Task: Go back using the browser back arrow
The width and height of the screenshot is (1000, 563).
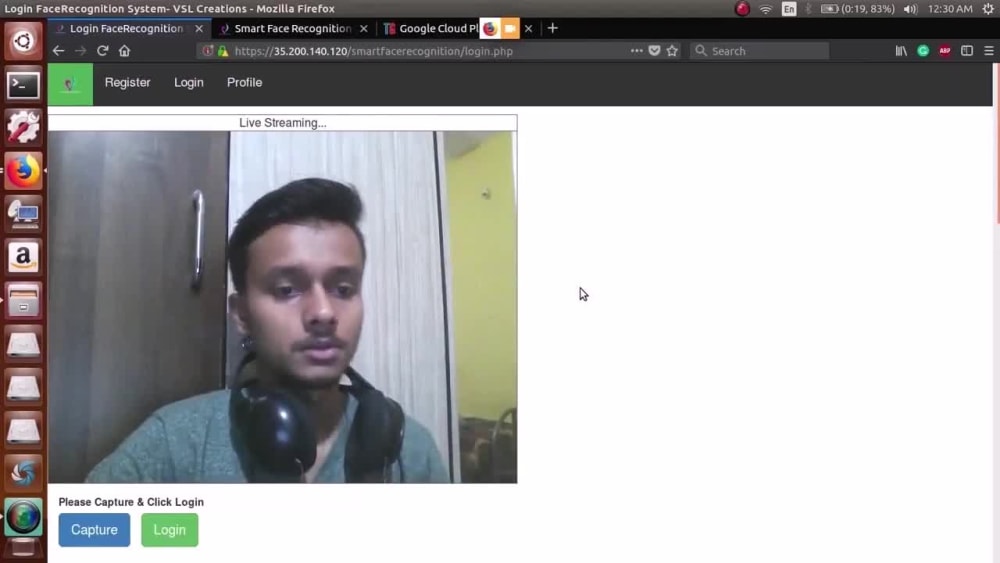Action: coord(59,51)
